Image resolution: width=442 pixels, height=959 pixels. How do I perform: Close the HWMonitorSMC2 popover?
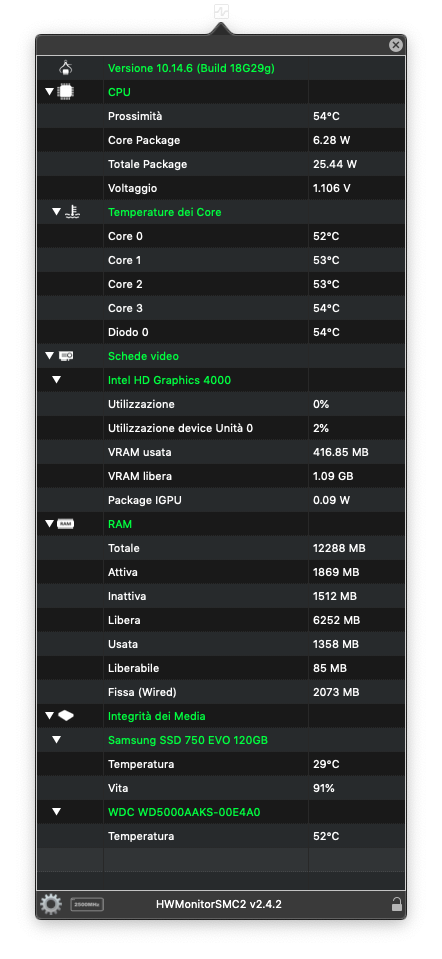point(396,45)
